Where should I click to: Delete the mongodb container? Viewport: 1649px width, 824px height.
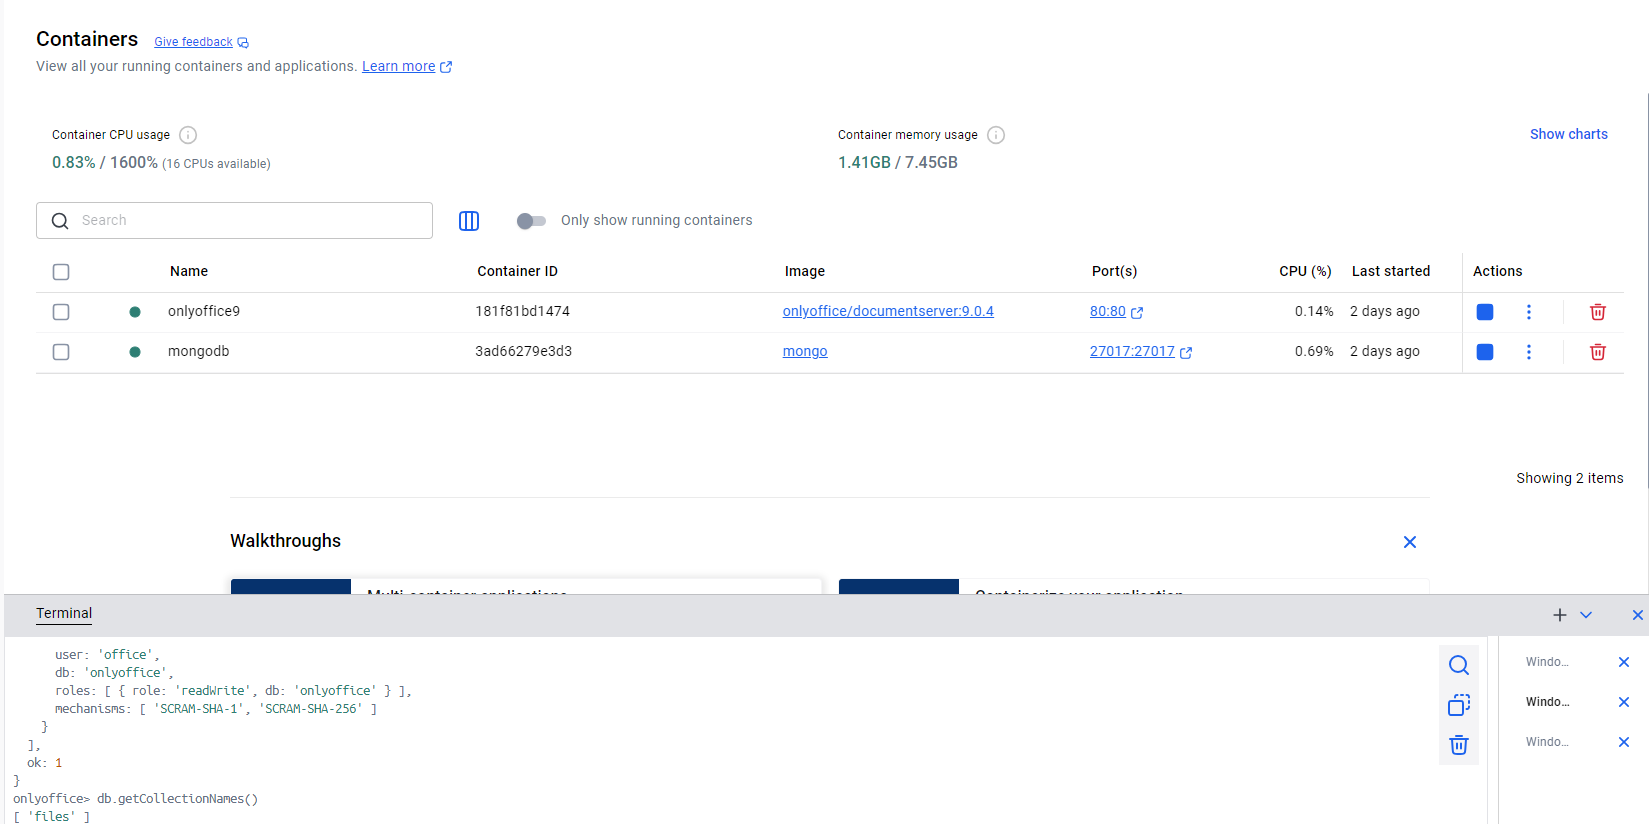[x=1598, y=352]
